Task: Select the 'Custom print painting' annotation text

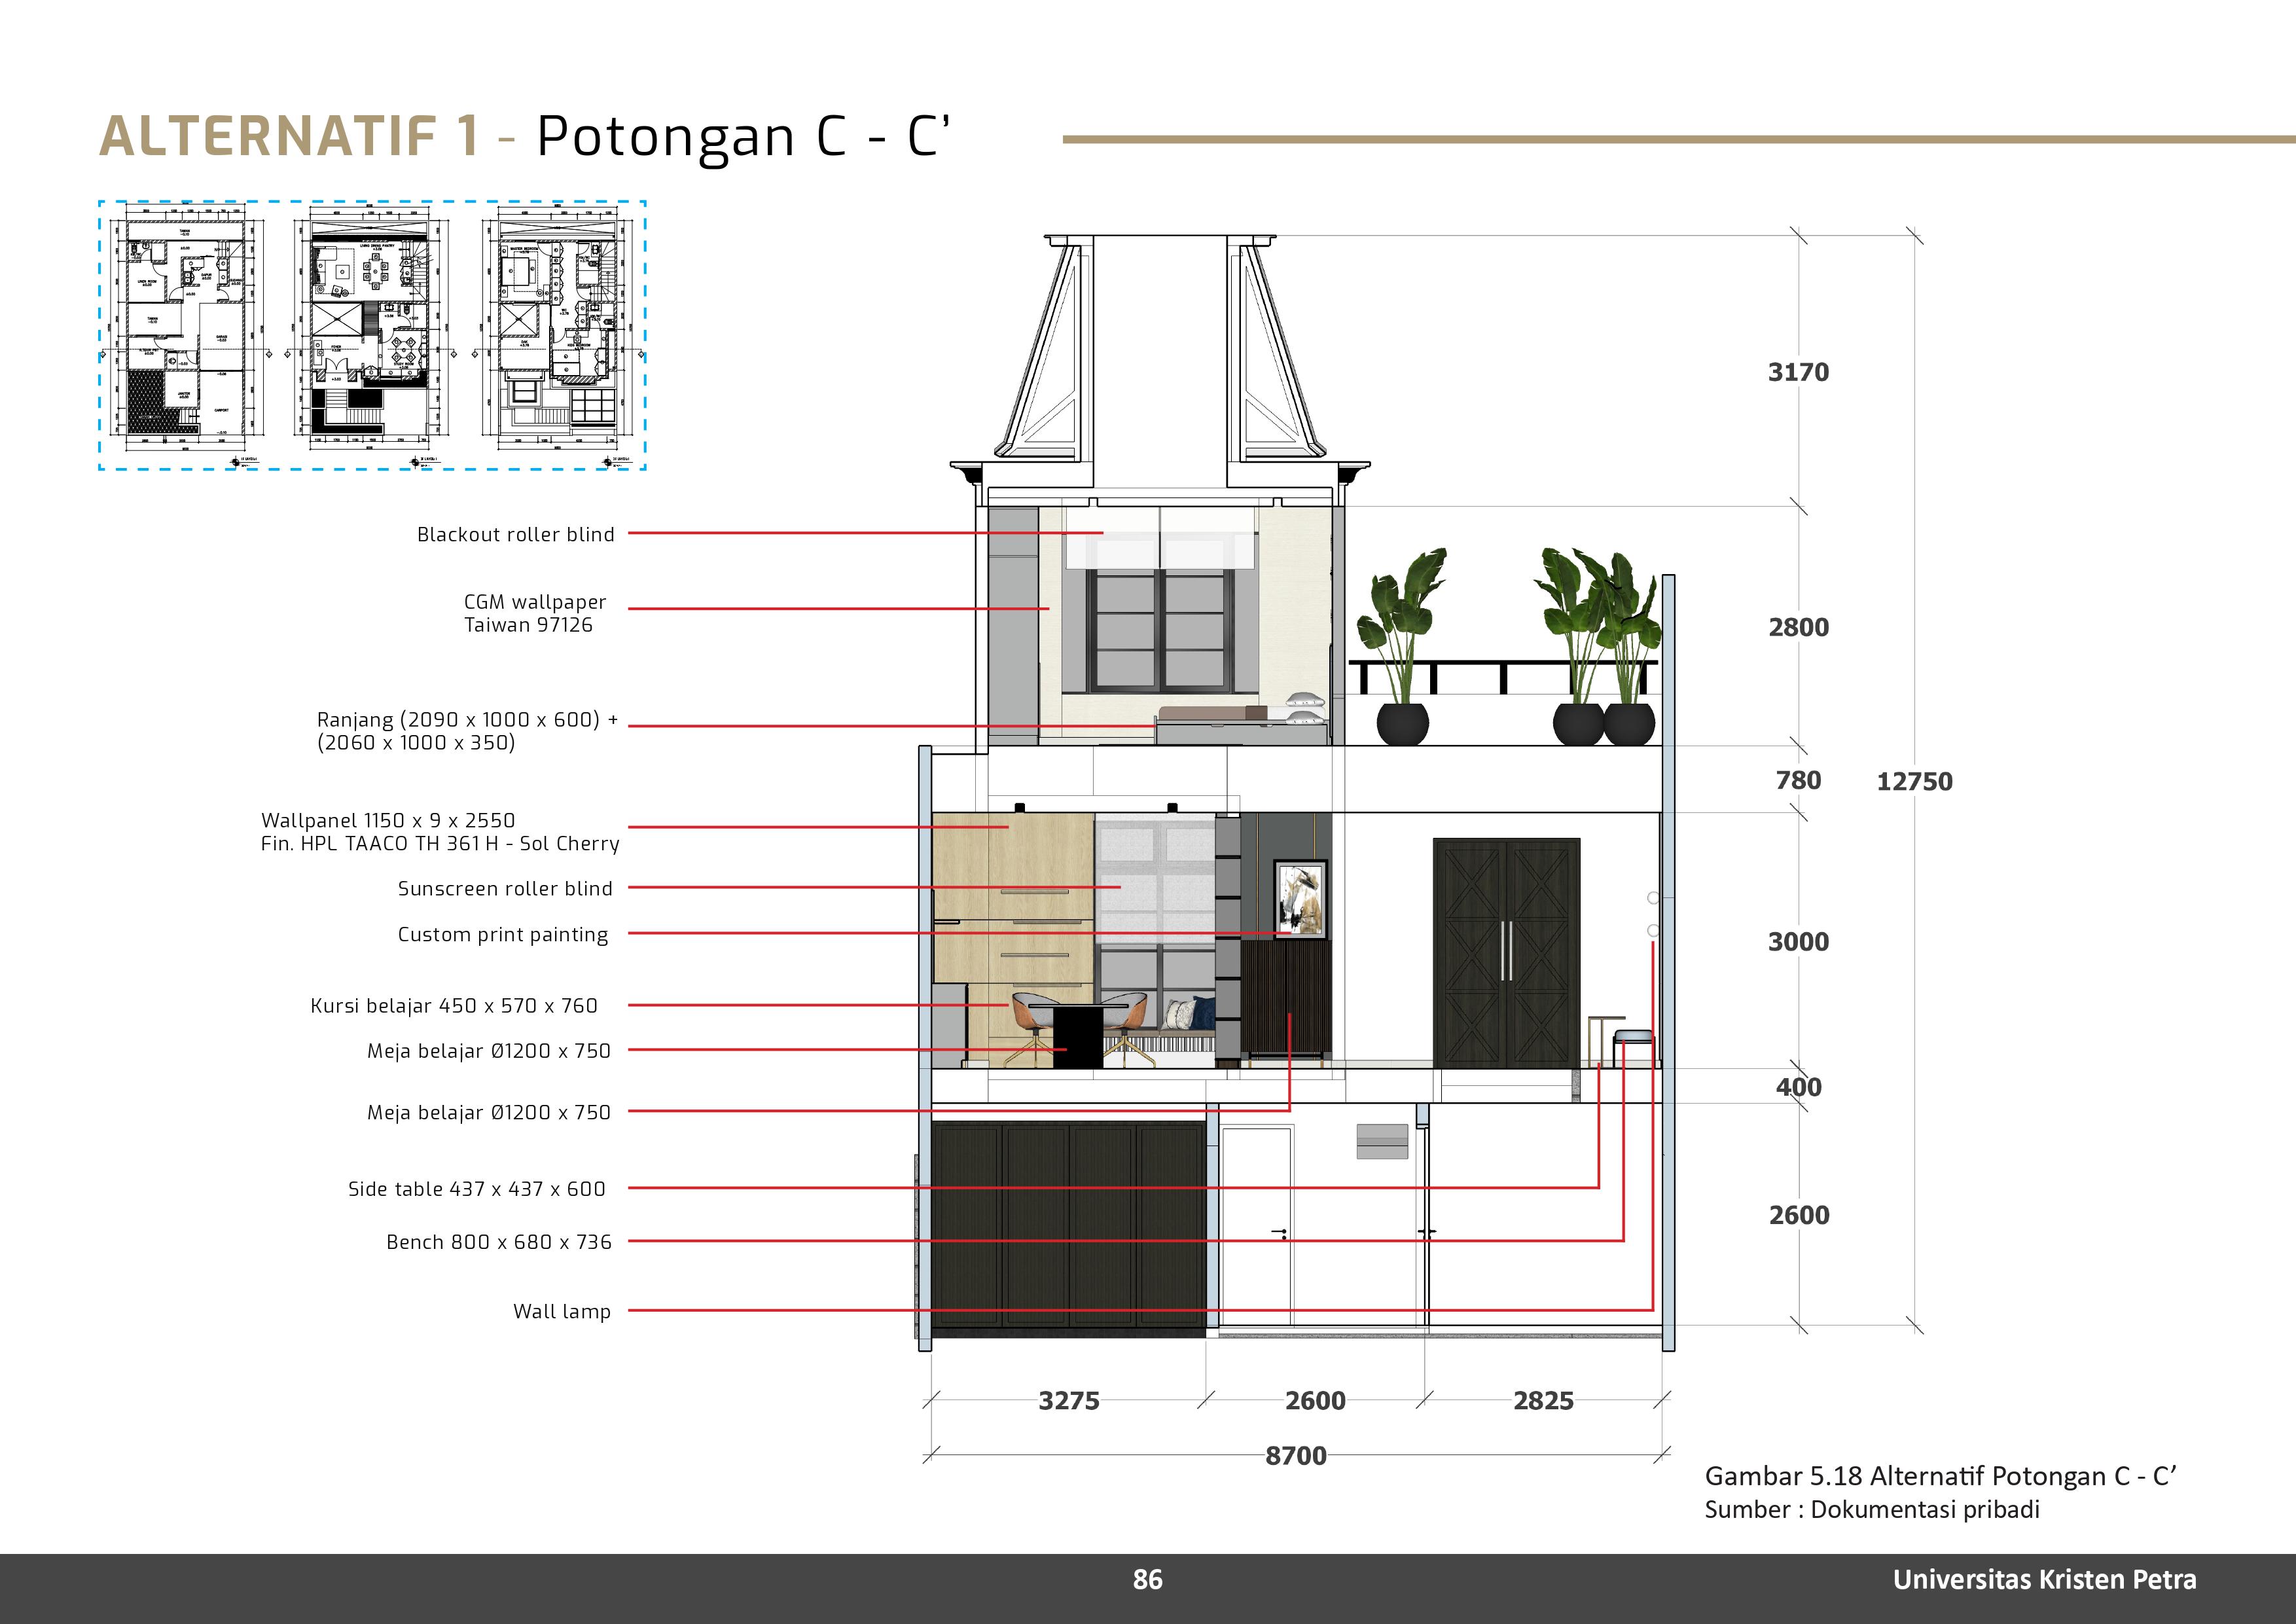Action: click(x=502, y=935)
